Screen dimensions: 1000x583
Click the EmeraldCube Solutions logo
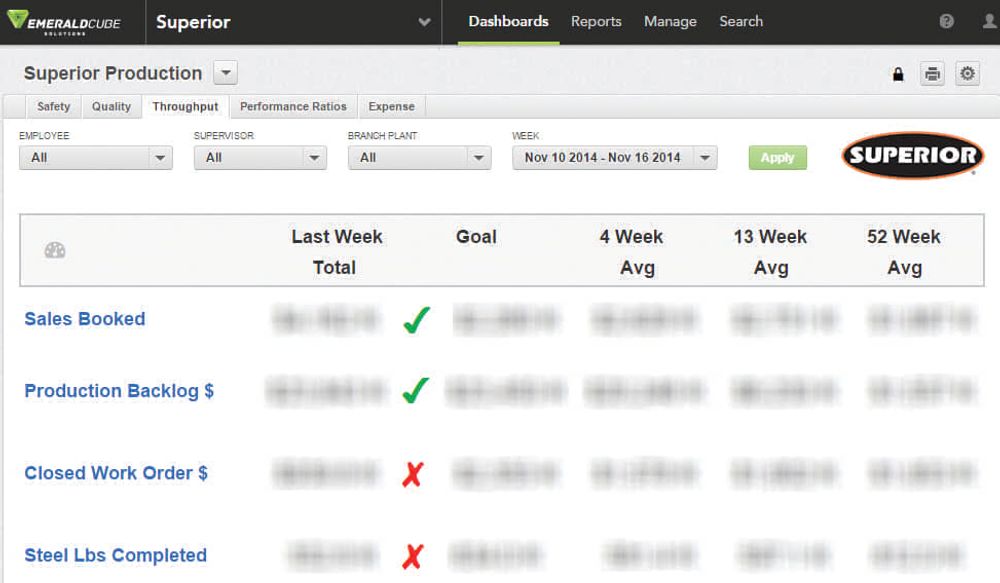(64, 22)
